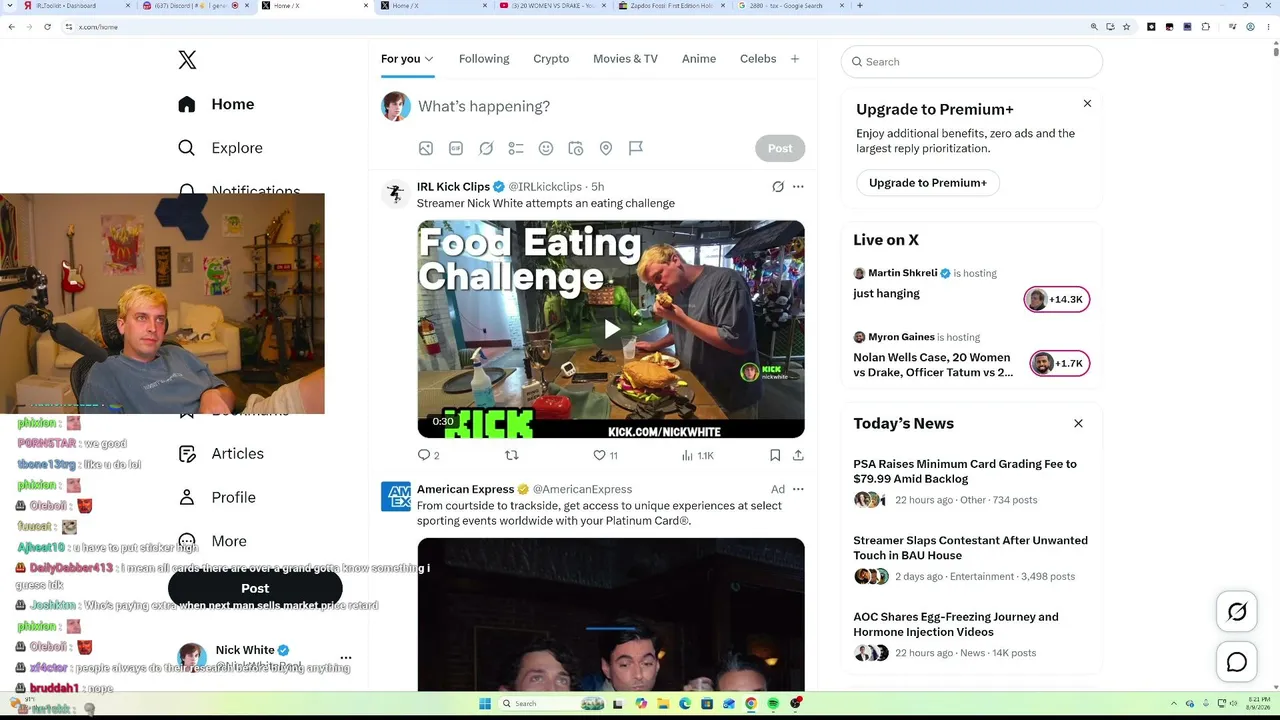Screen dimensions: 1280x720
Task: Click the flag icon in composer toolbar
Action: pos(636,148)
